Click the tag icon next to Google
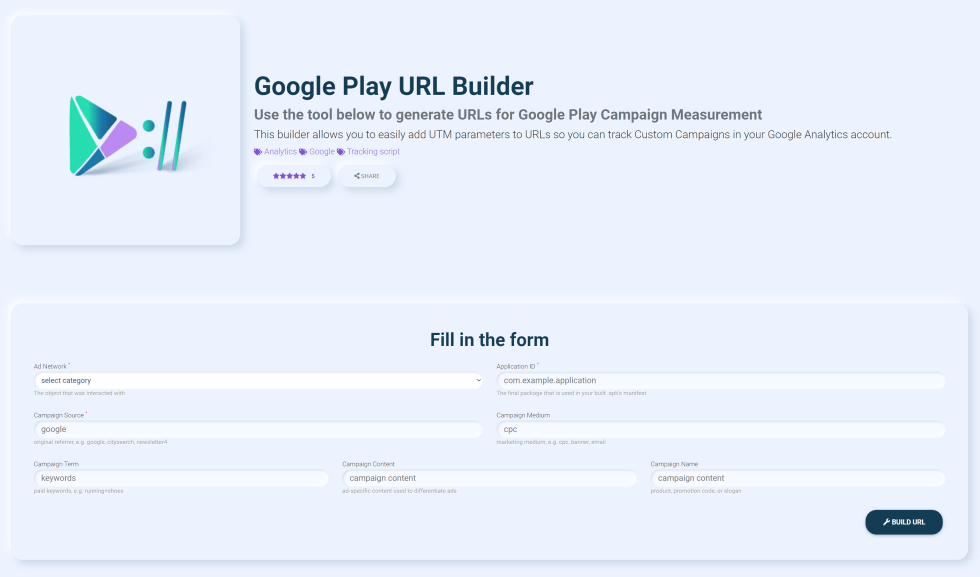 click(303, 152)
